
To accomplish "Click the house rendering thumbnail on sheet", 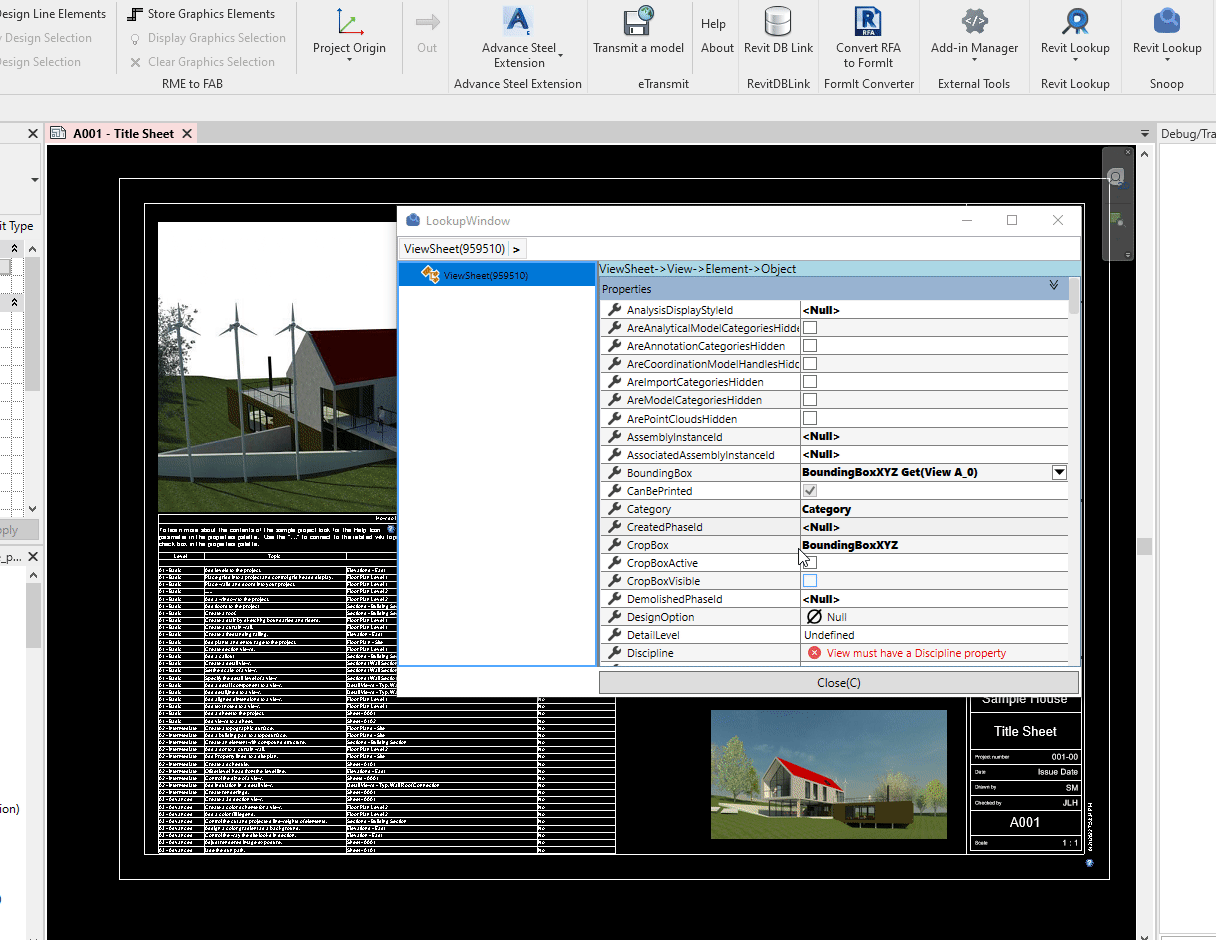I will pos(828,774).
